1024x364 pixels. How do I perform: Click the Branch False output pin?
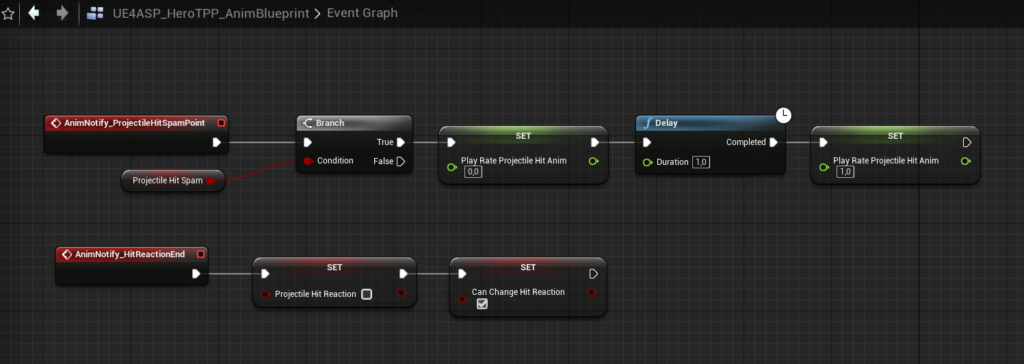[x=401, y=161]
